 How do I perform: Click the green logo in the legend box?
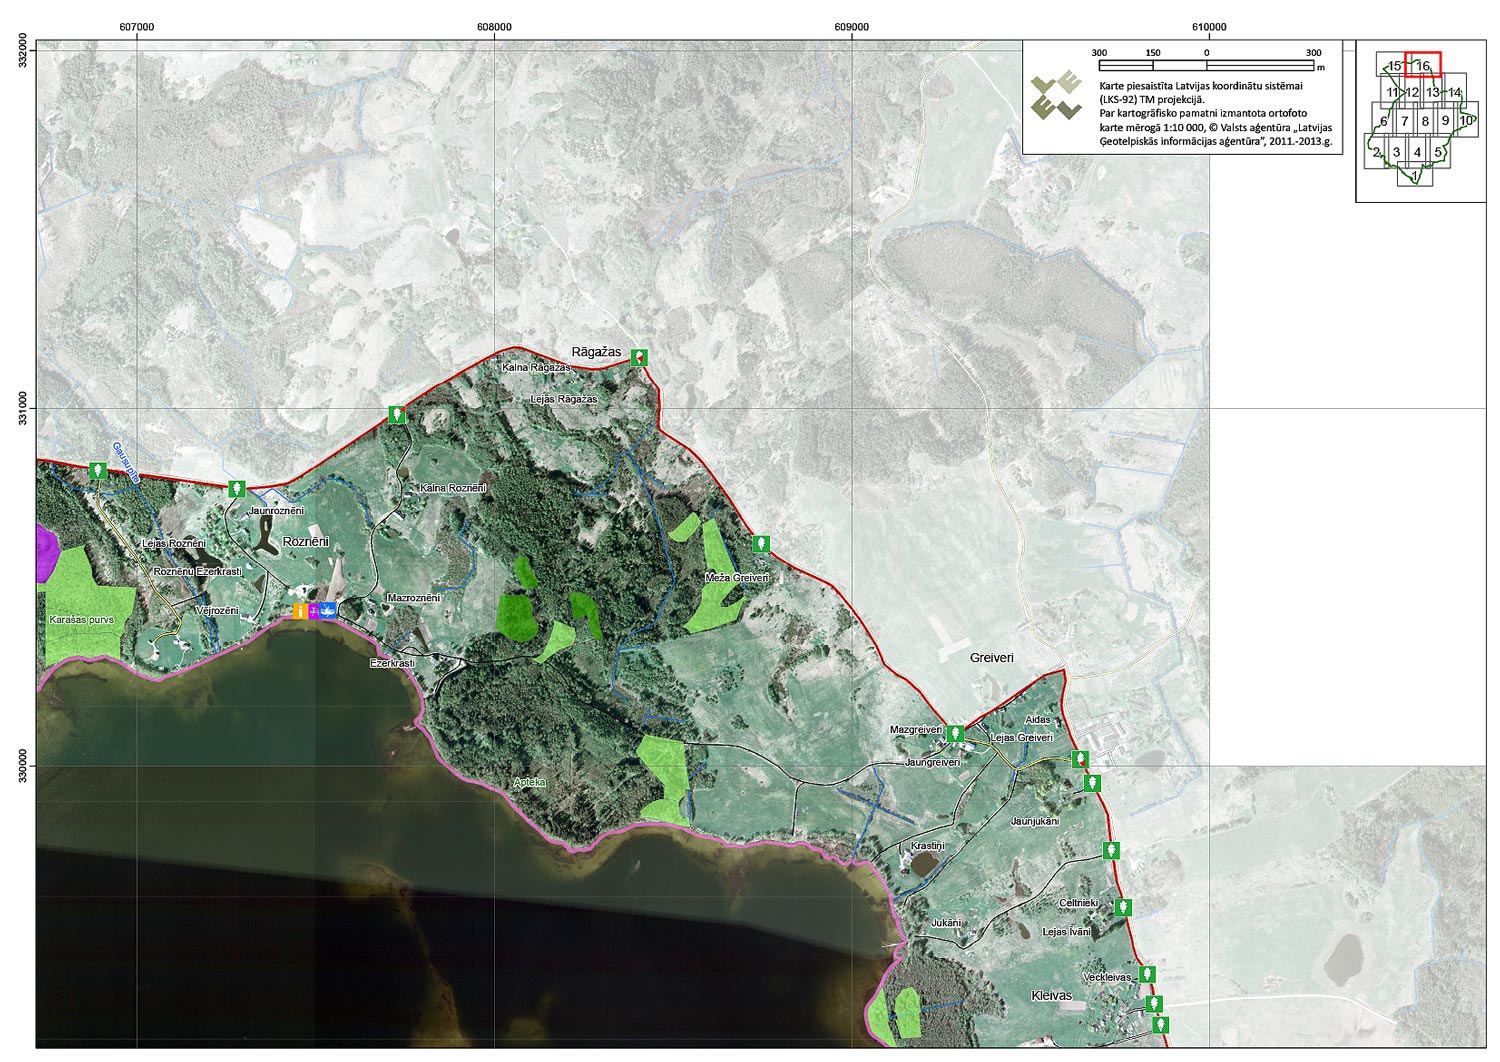tap(1056, 96)
